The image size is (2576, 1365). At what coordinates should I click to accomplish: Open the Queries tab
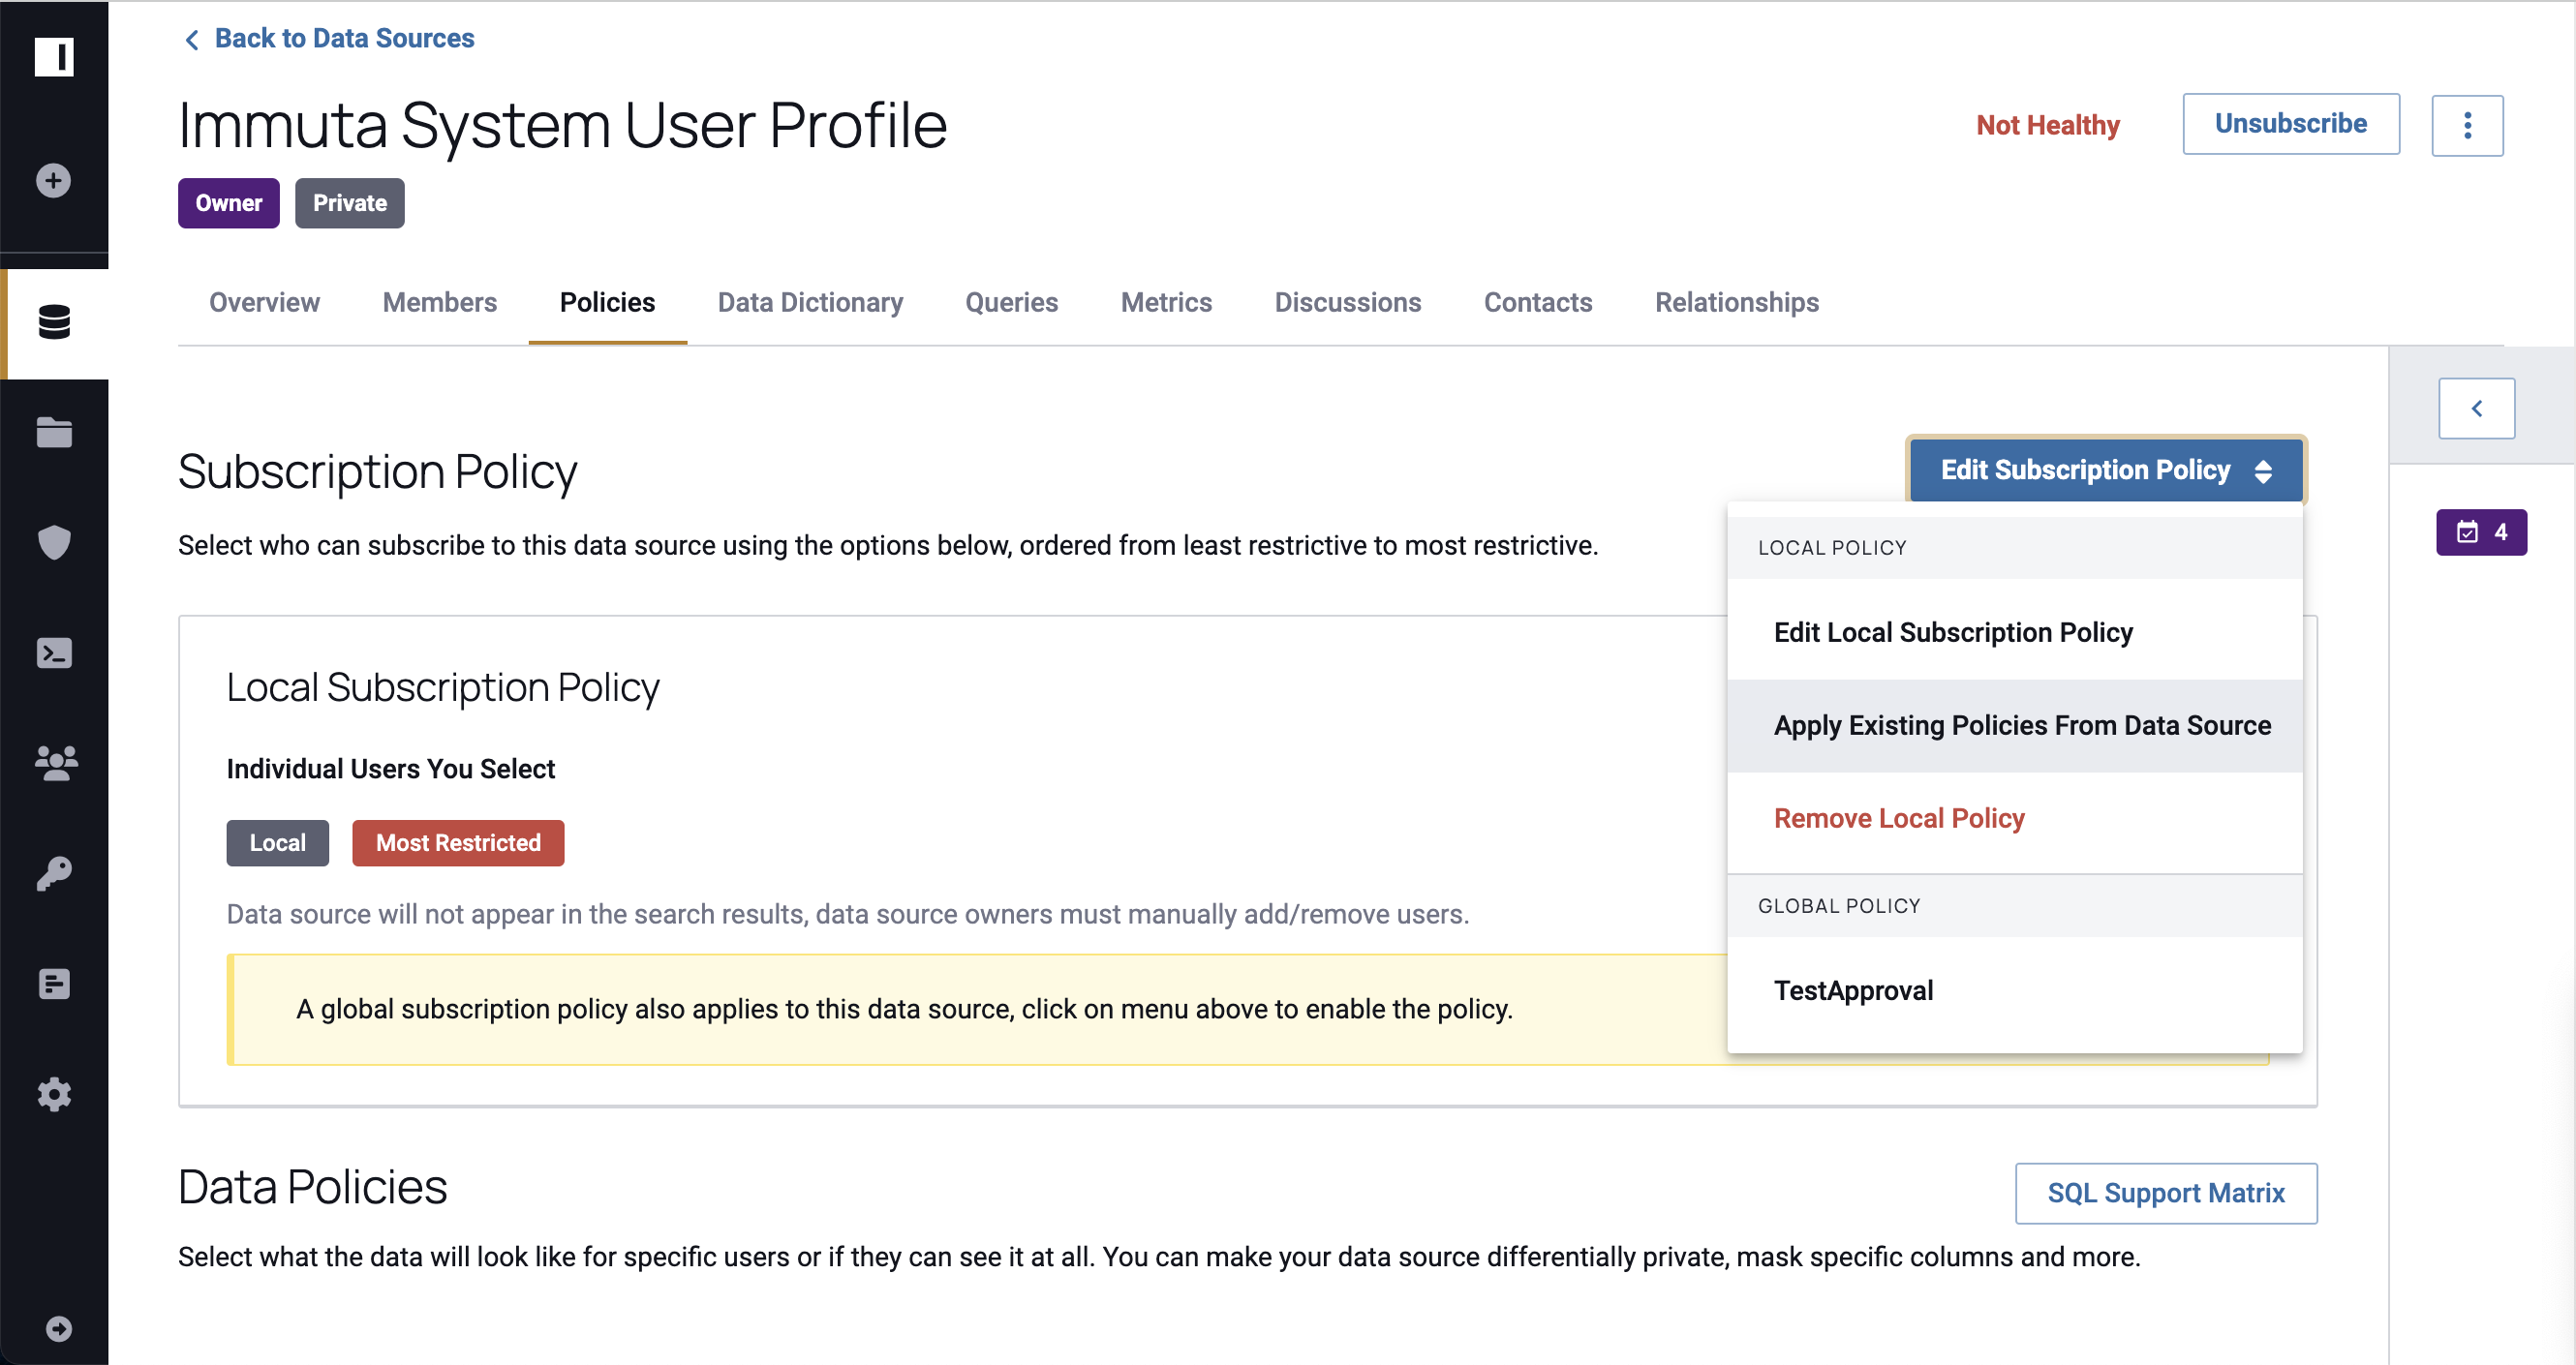[x=1011, y=302]
